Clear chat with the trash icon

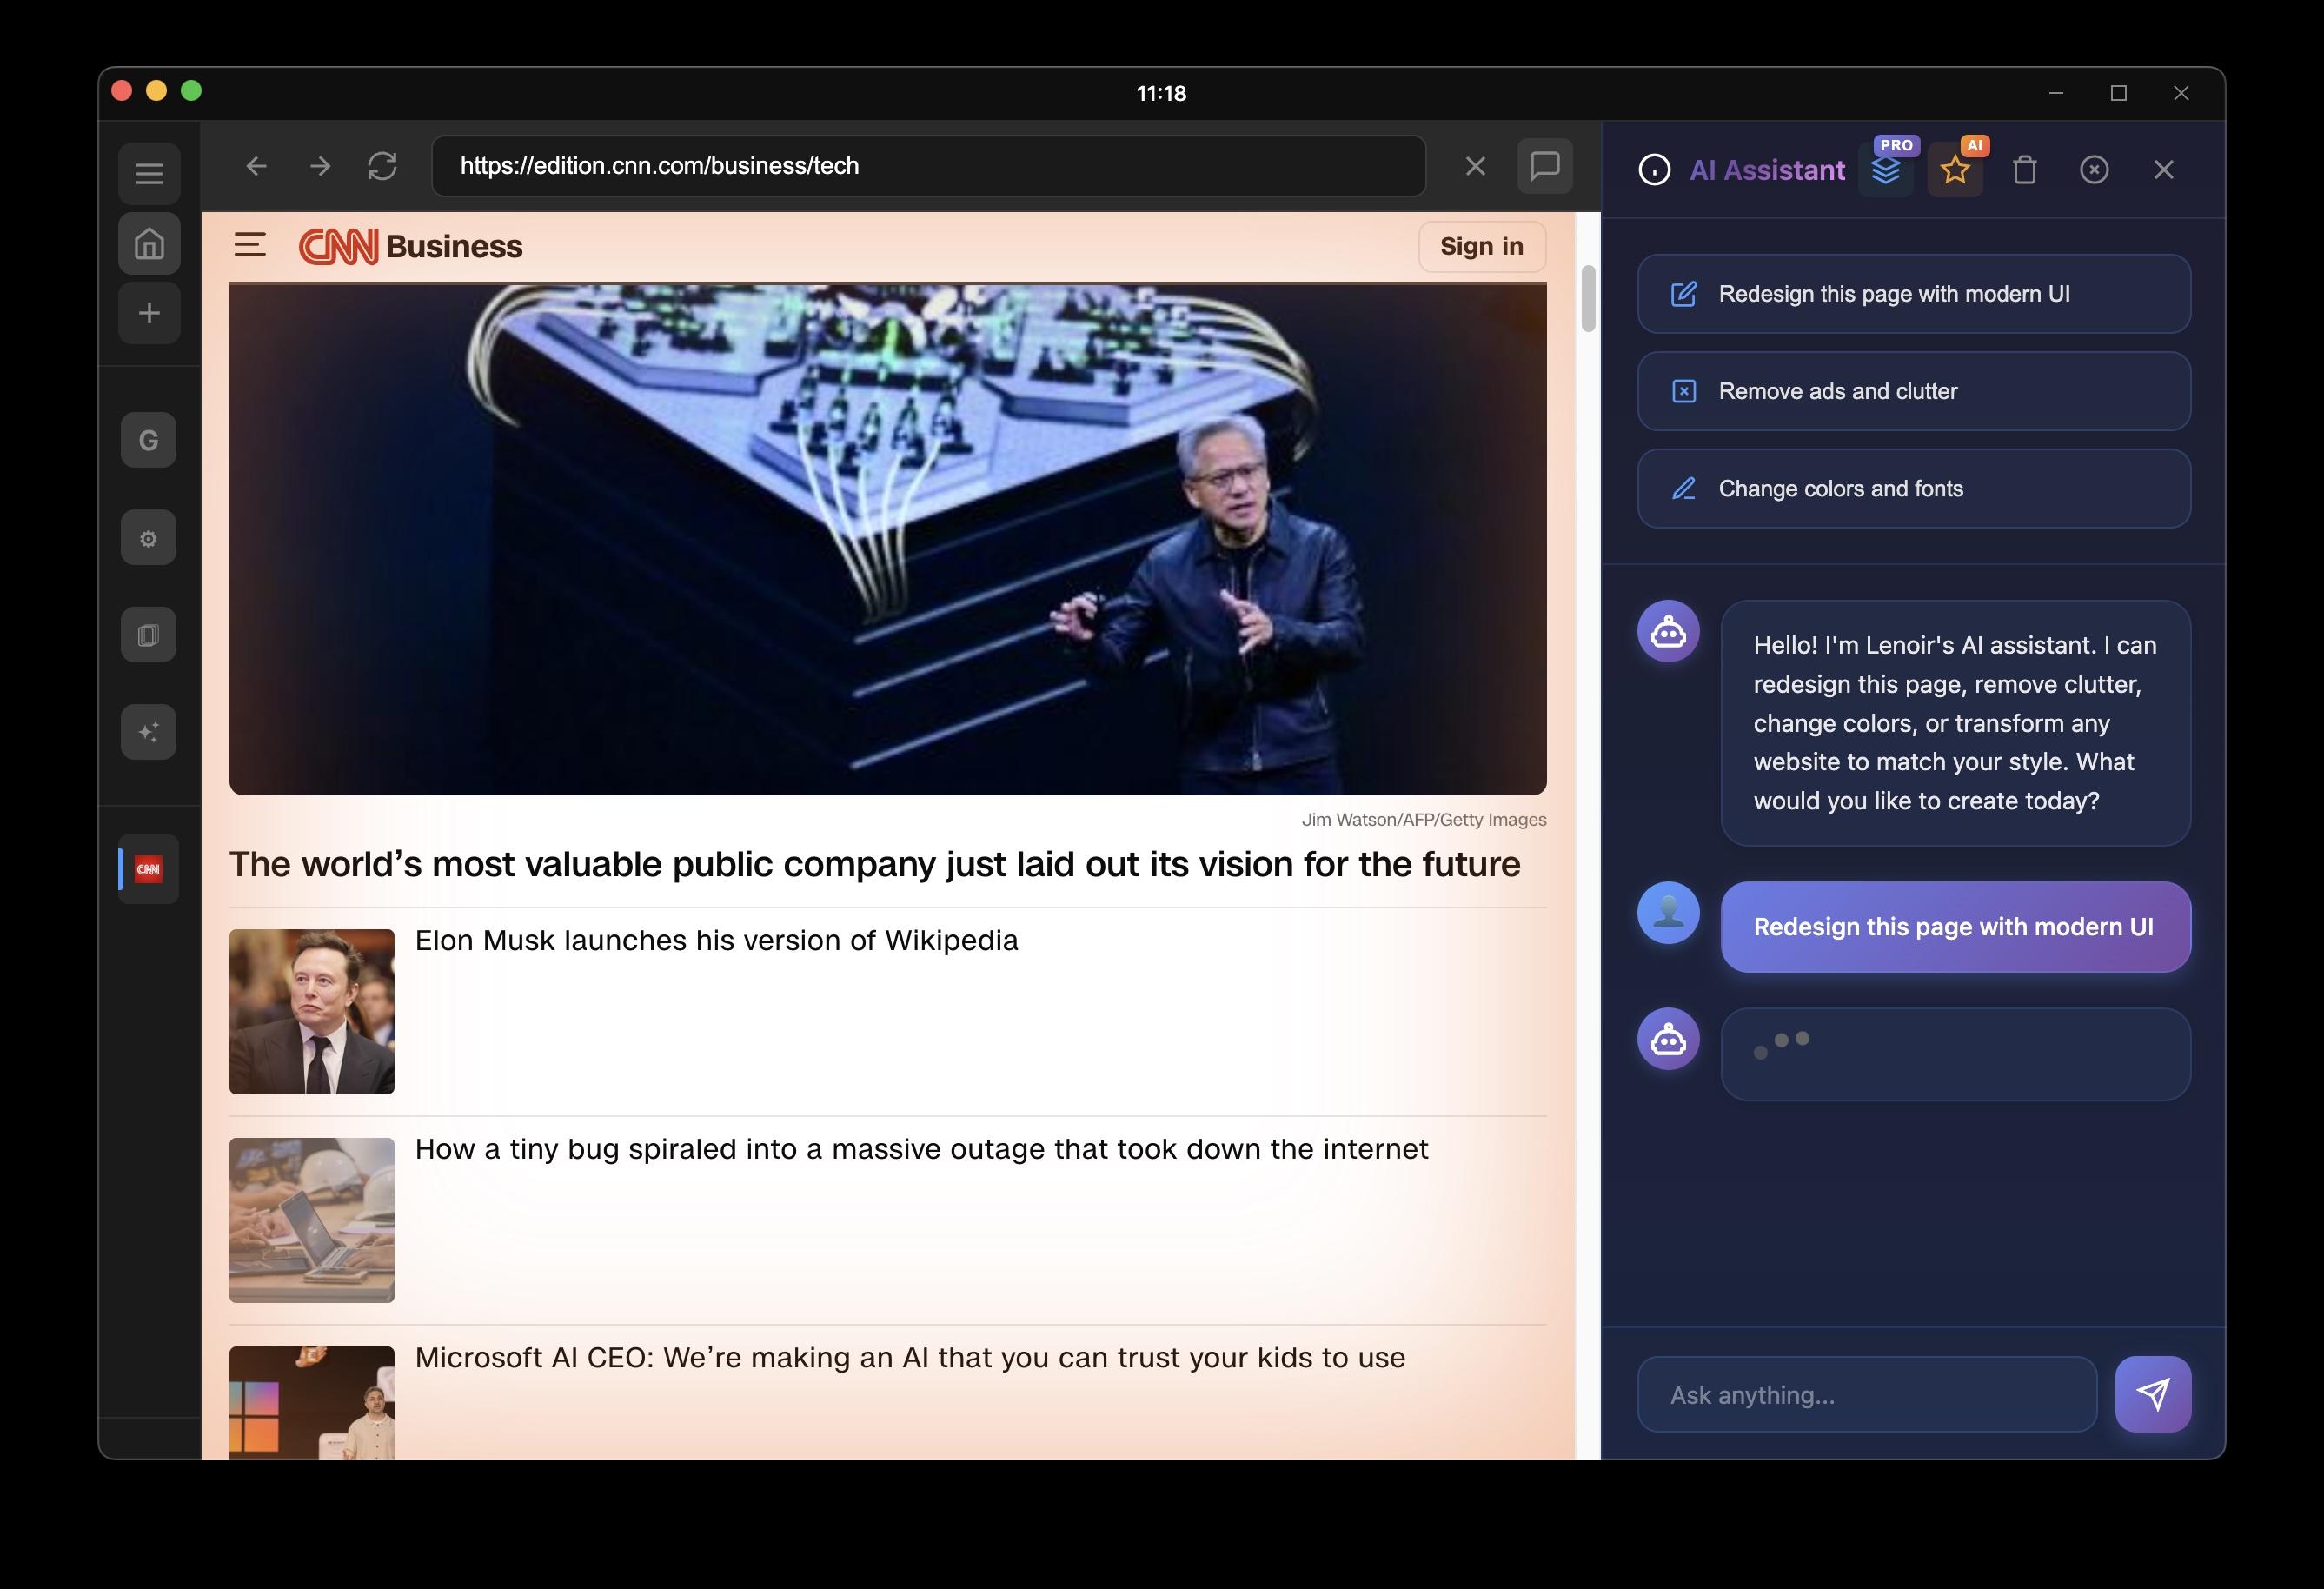2024,170
